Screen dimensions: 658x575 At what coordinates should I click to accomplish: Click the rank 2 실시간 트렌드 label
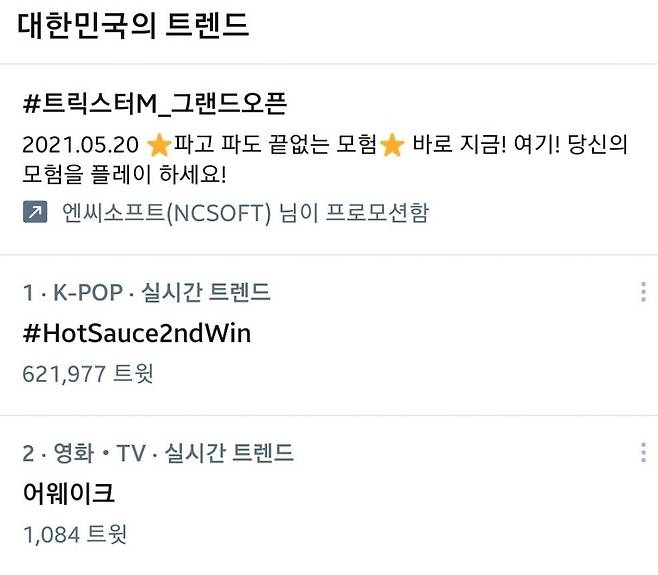point(229,453)
